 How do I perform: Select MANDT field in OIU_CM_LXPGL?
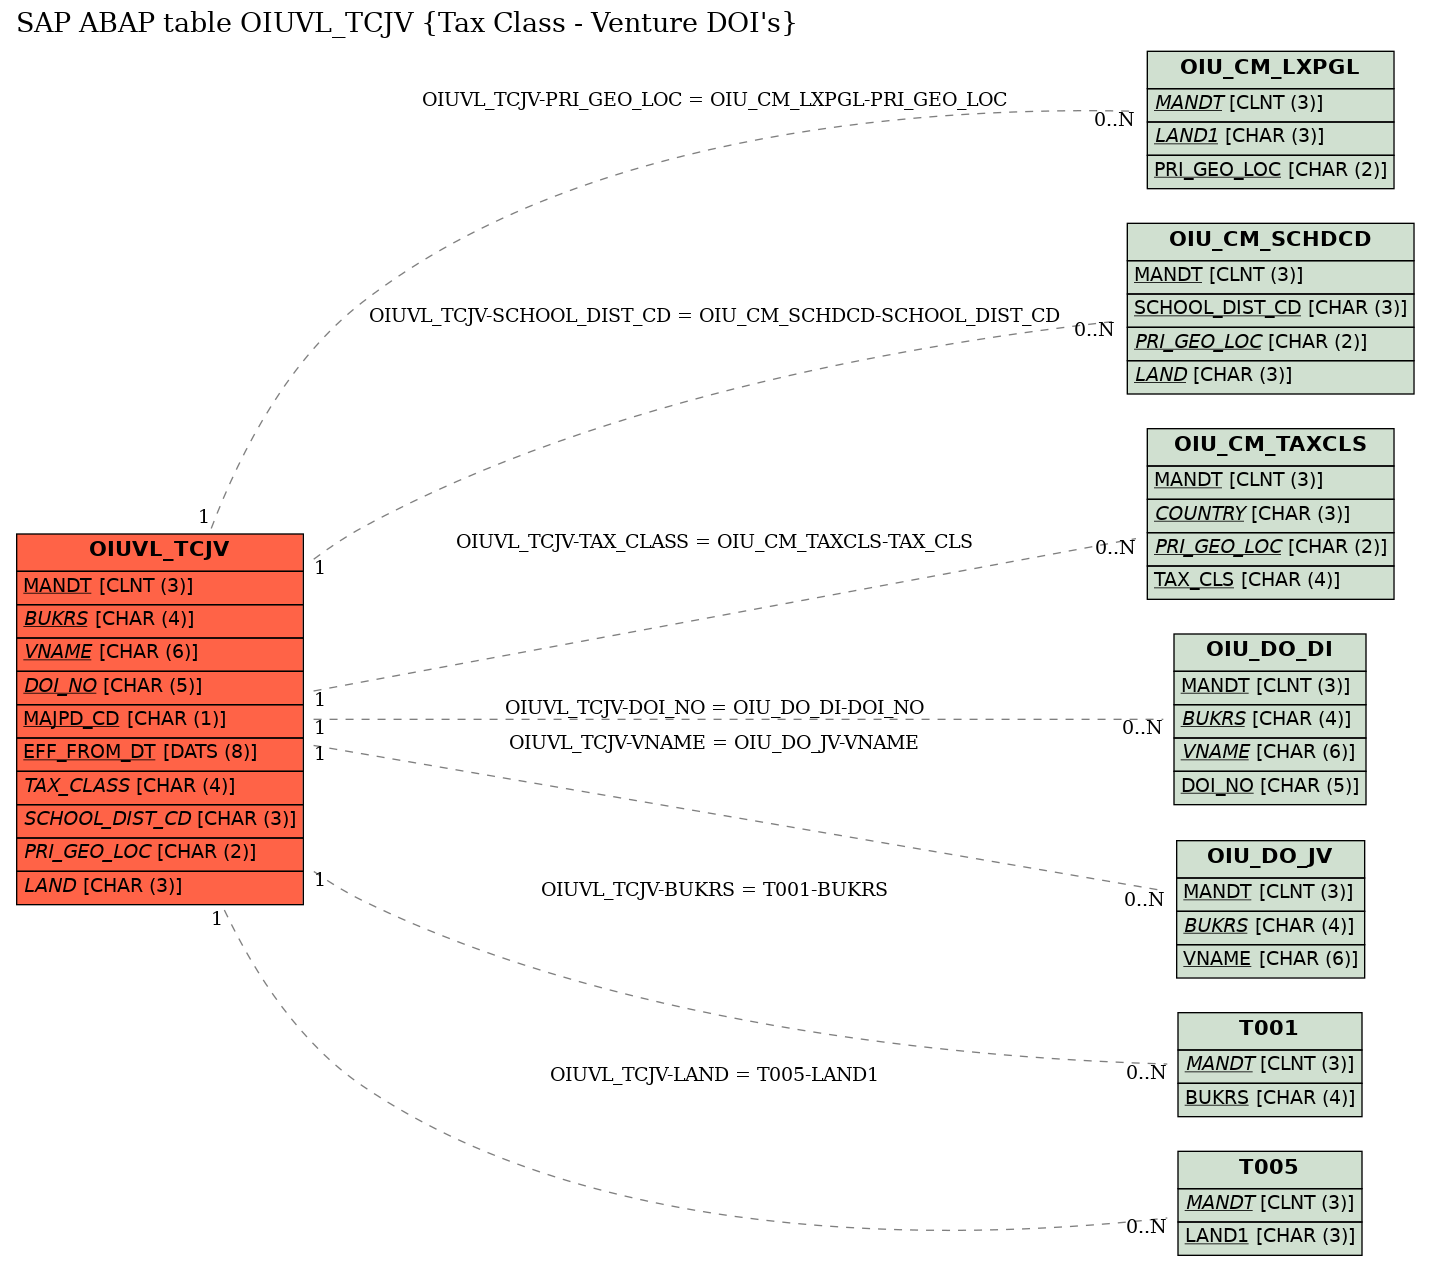(1270, 104)
